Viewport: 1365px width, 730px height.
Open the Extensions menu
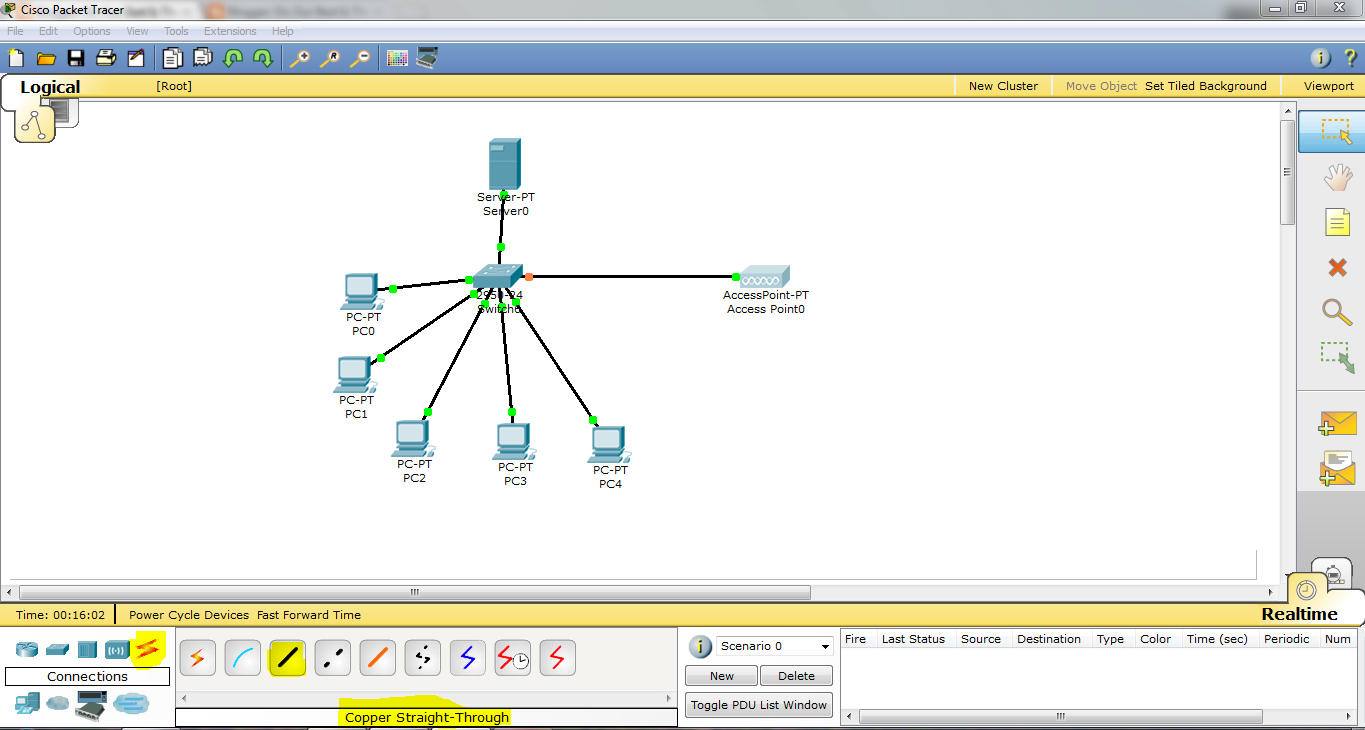pos(230,31)
